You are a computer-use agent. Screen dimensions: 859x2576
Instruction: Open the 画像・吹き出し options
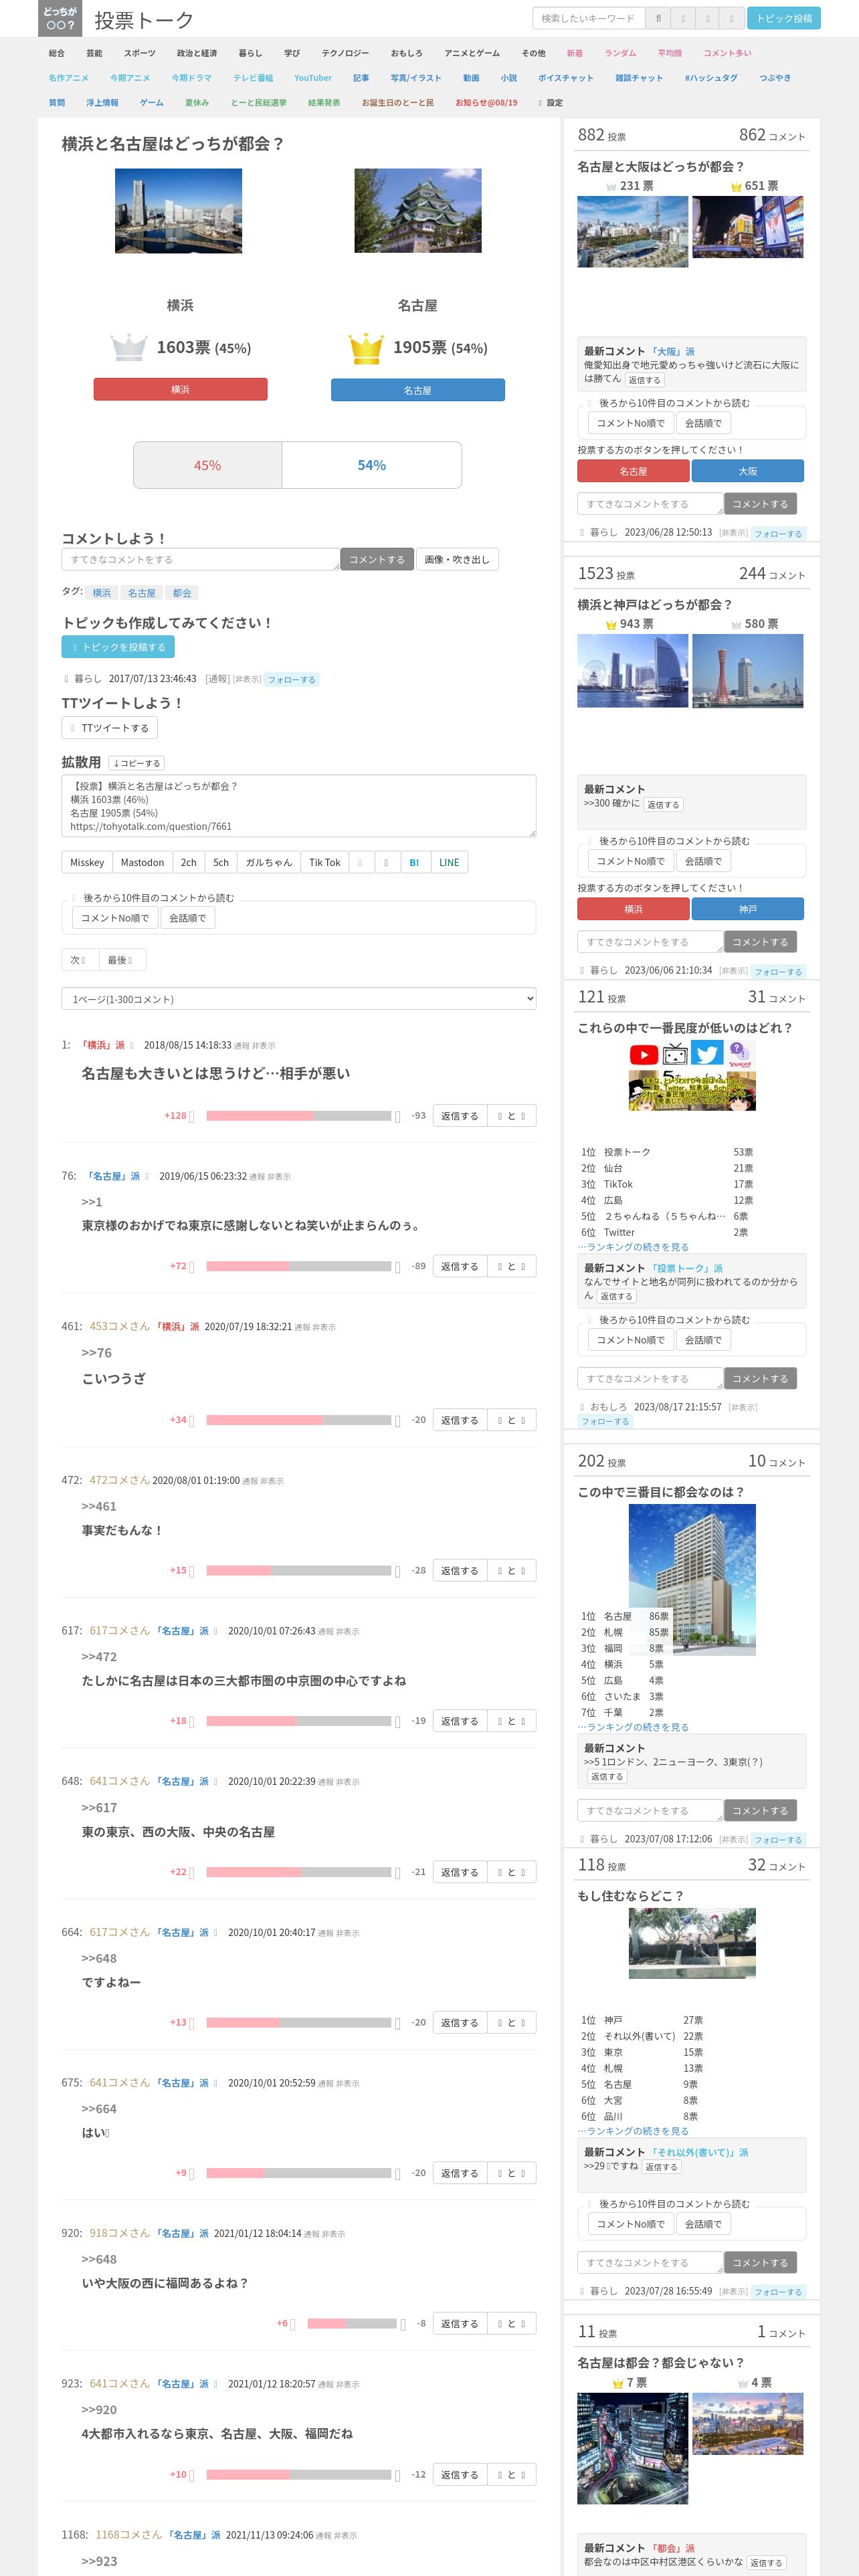[x=457, y=559]
